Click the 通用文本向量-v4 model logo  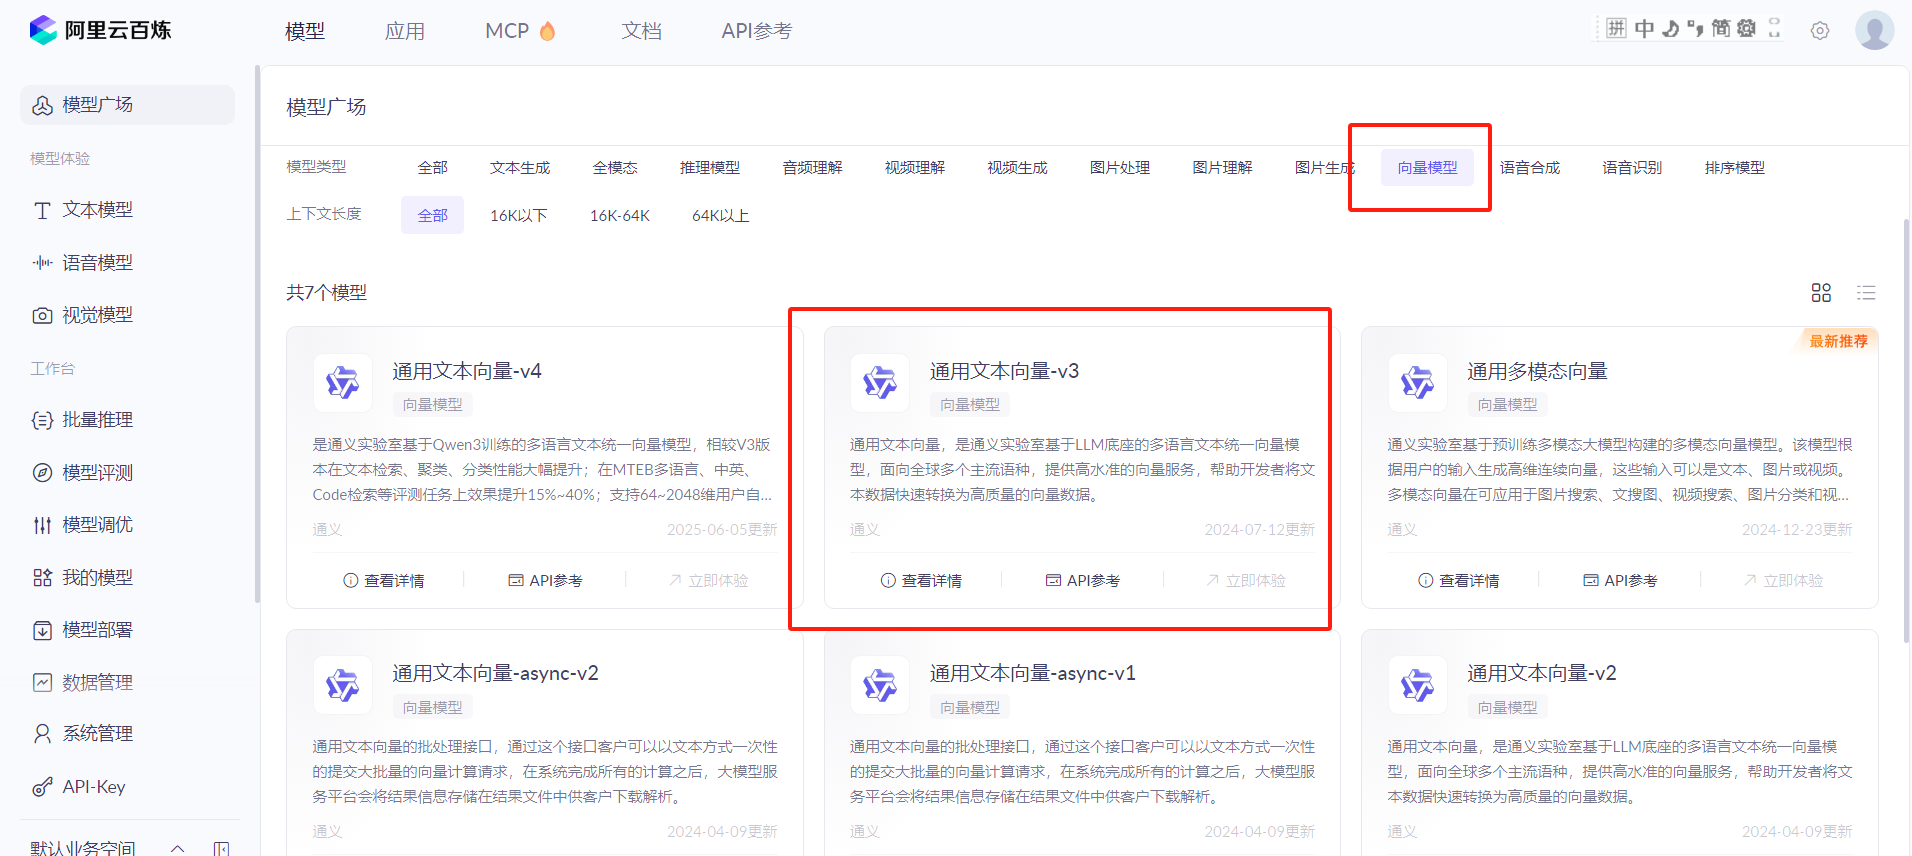342,382
